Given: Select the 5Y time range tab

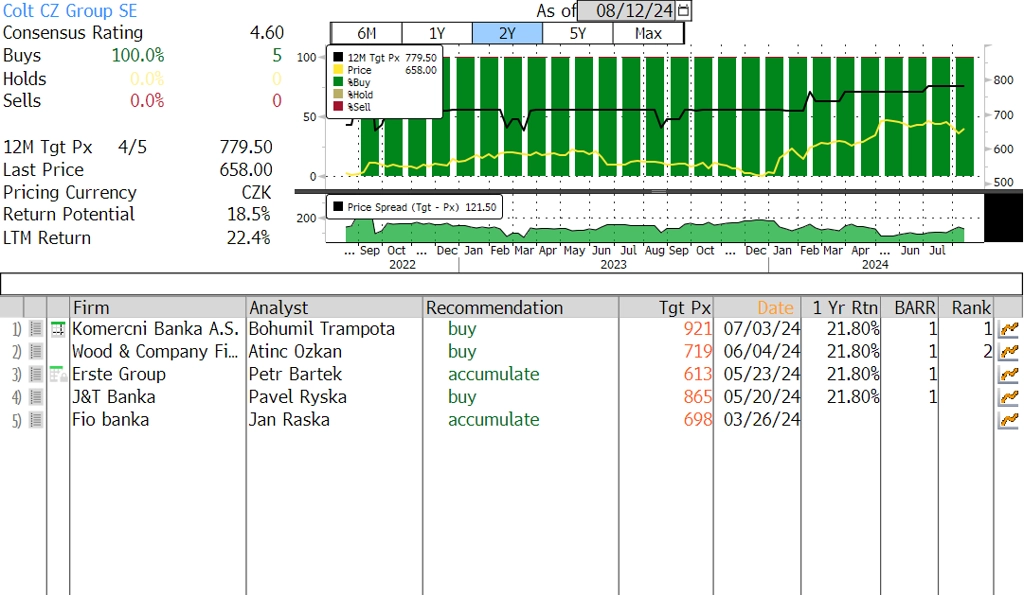Looking at the screenshot, I should [578, 33].
